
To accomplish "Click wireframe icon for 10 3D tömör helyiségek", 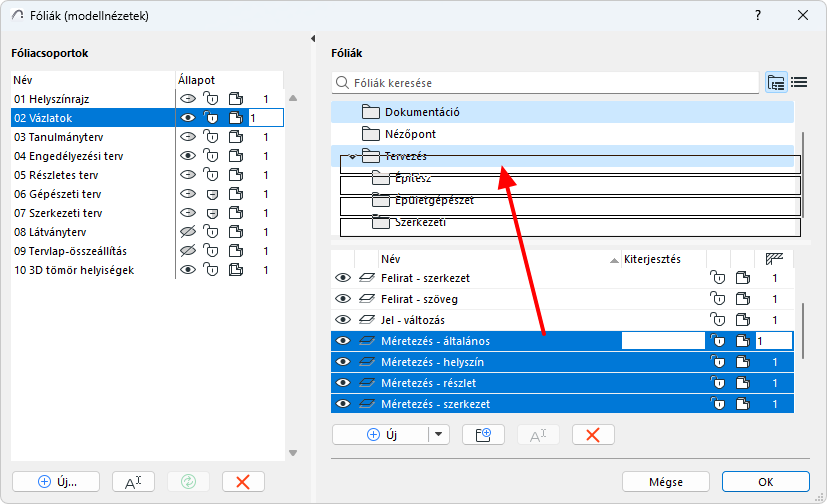I will (236, 269).
